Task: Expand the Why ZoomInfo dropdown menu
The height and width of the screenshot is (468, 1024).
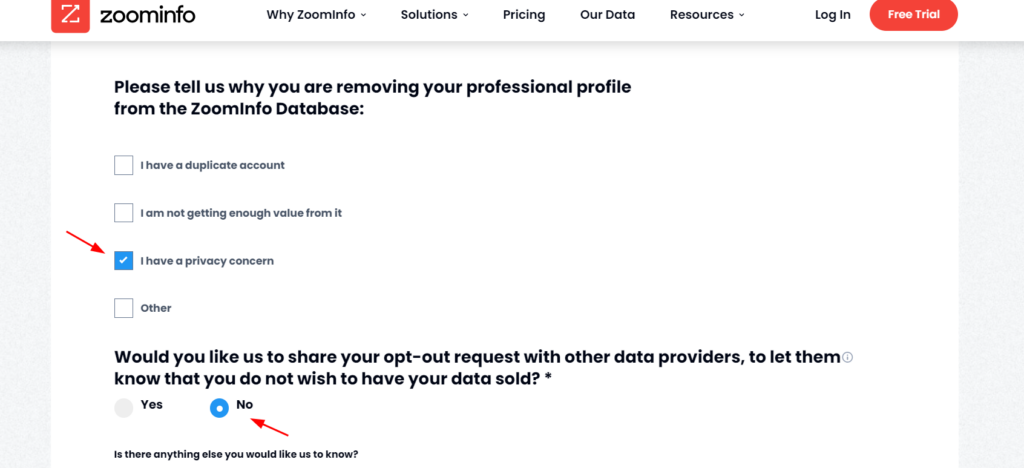Action: [316, 14]
